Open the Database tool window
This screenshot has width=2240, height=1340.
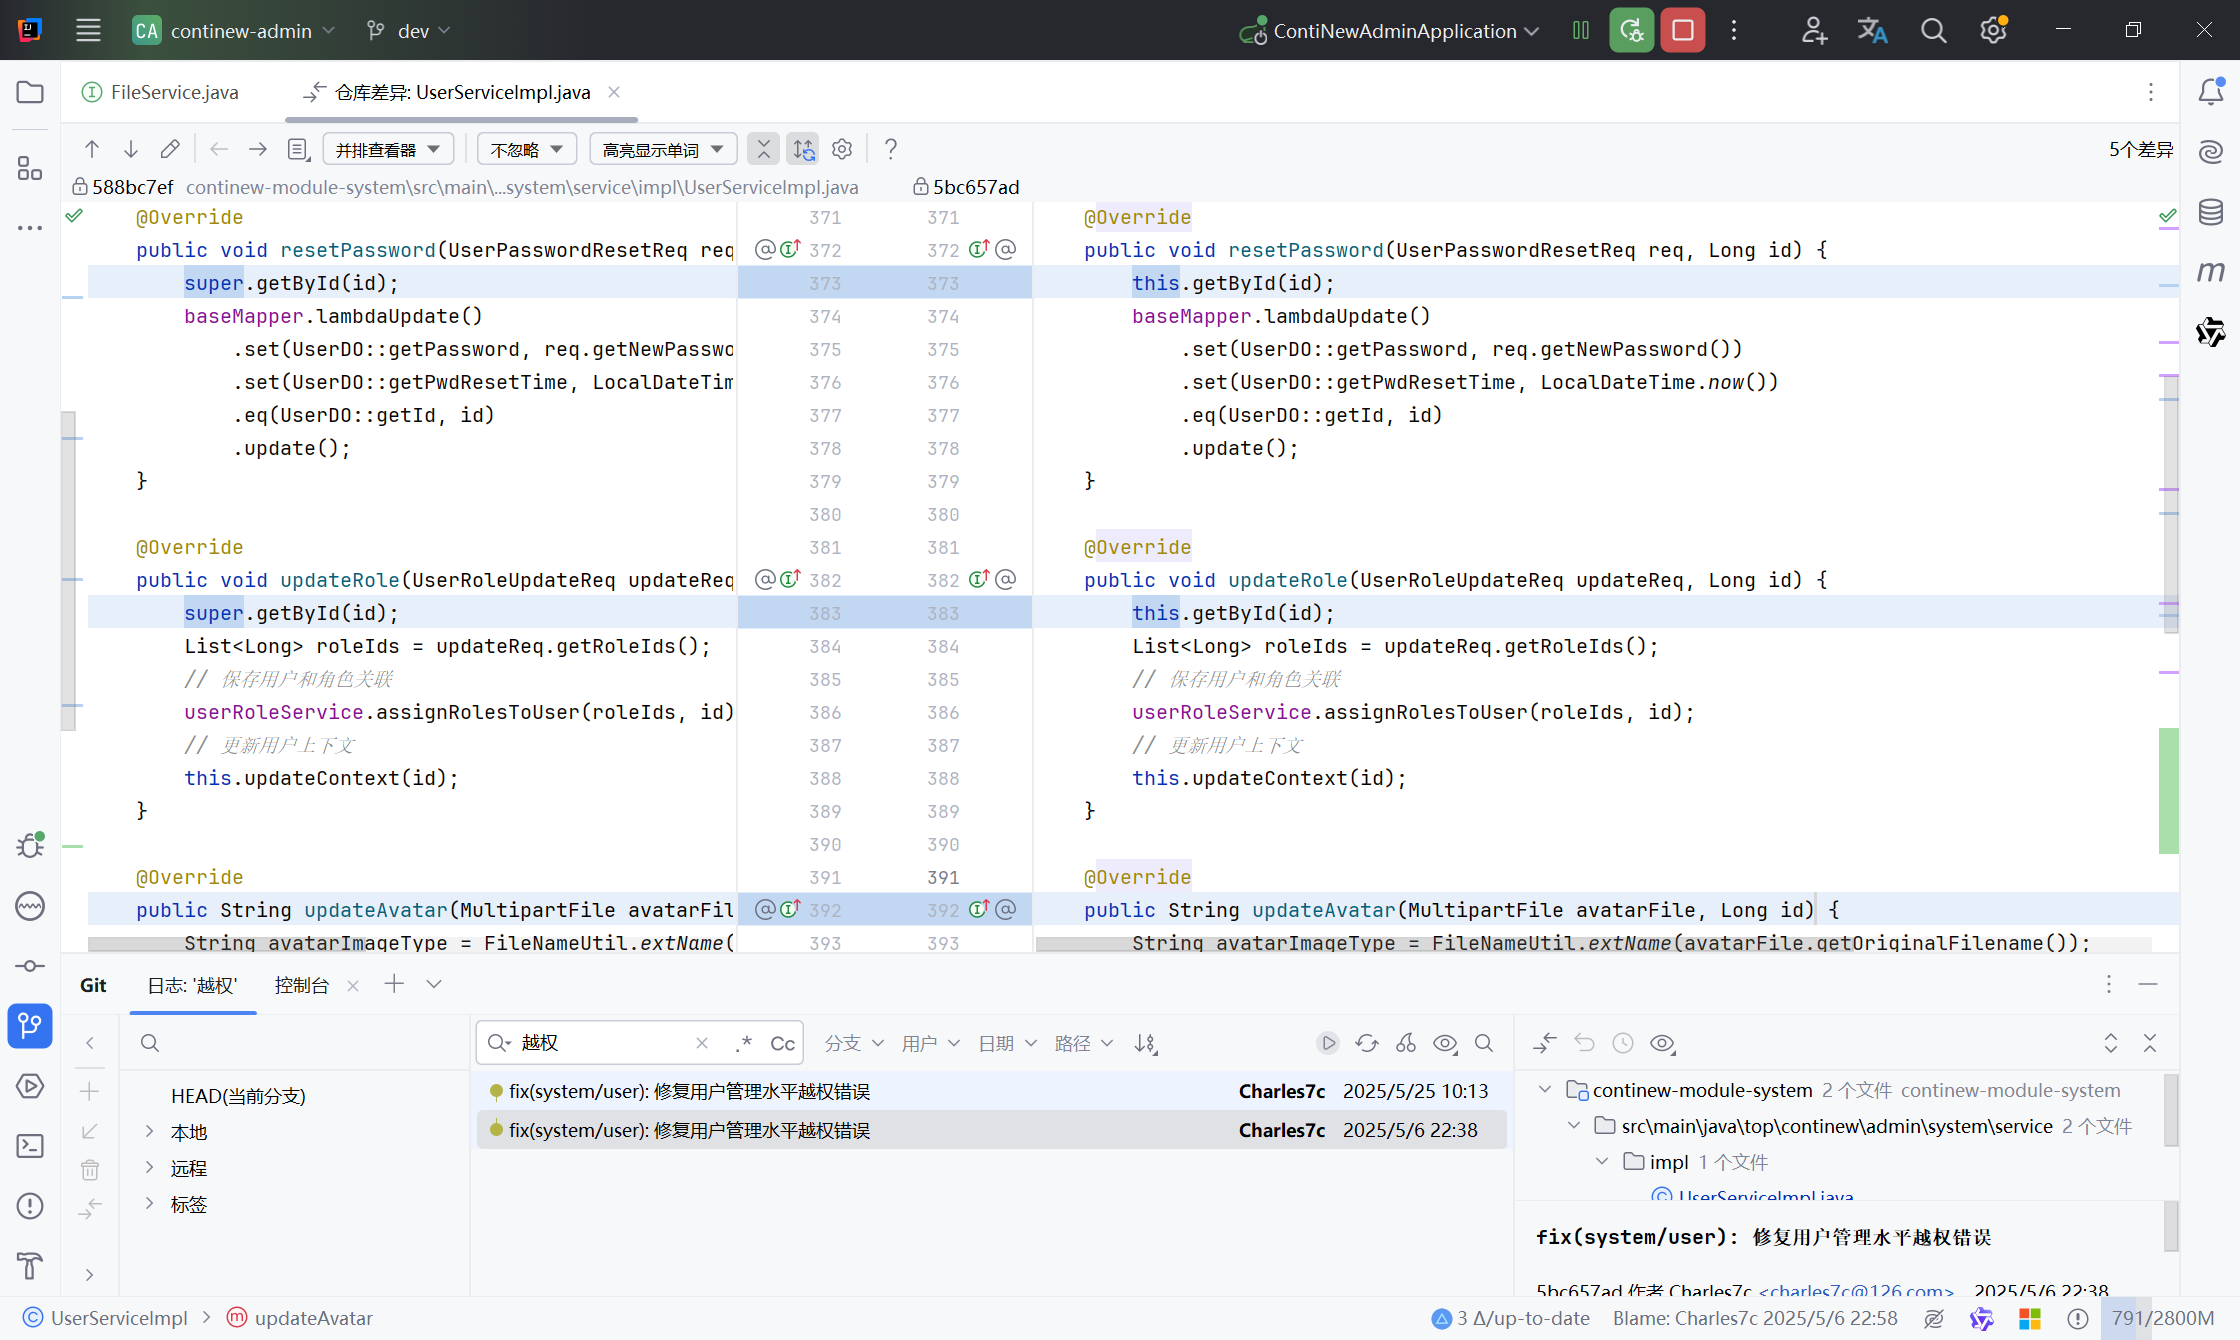(2211, 212)
